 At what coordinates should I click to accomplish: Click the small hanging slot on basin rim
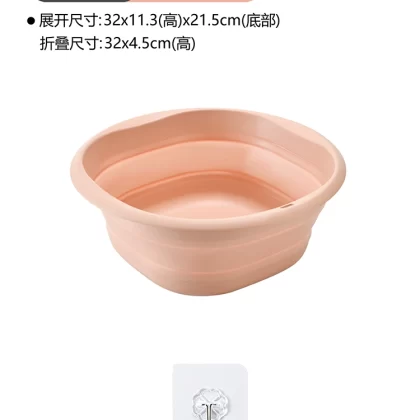pos(287,206)
